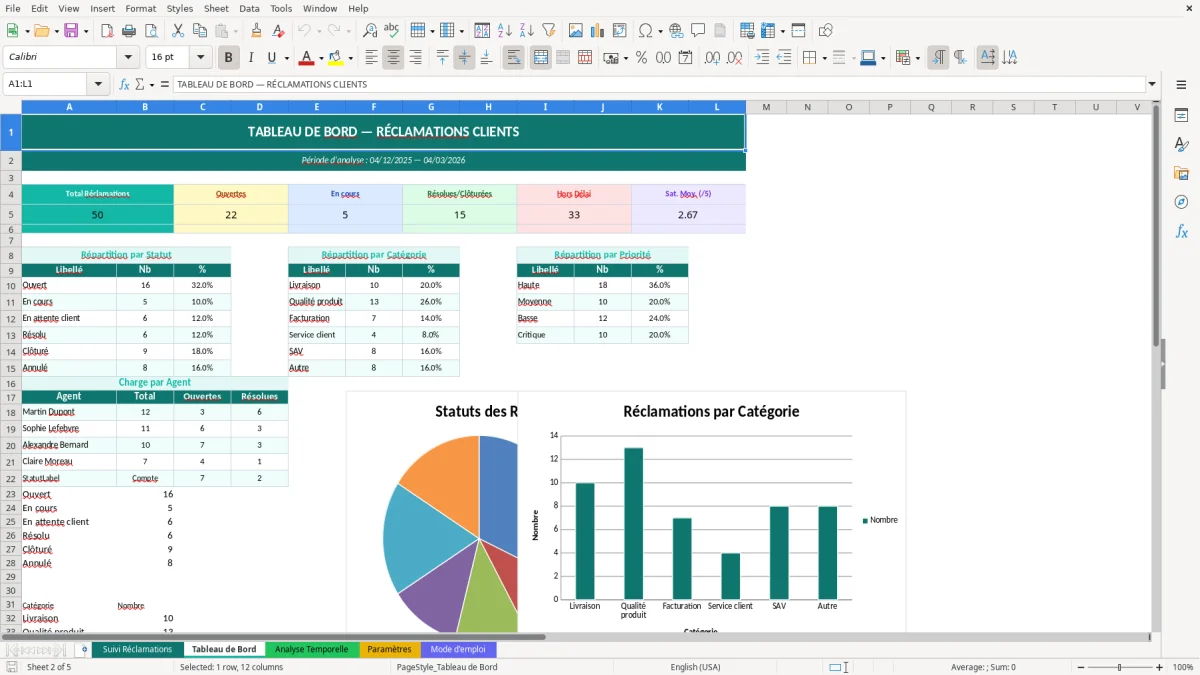Image resolution: width=1200 pixels, height=675 pixels.
Task: Insert a comment
Action: click(698, 31)
